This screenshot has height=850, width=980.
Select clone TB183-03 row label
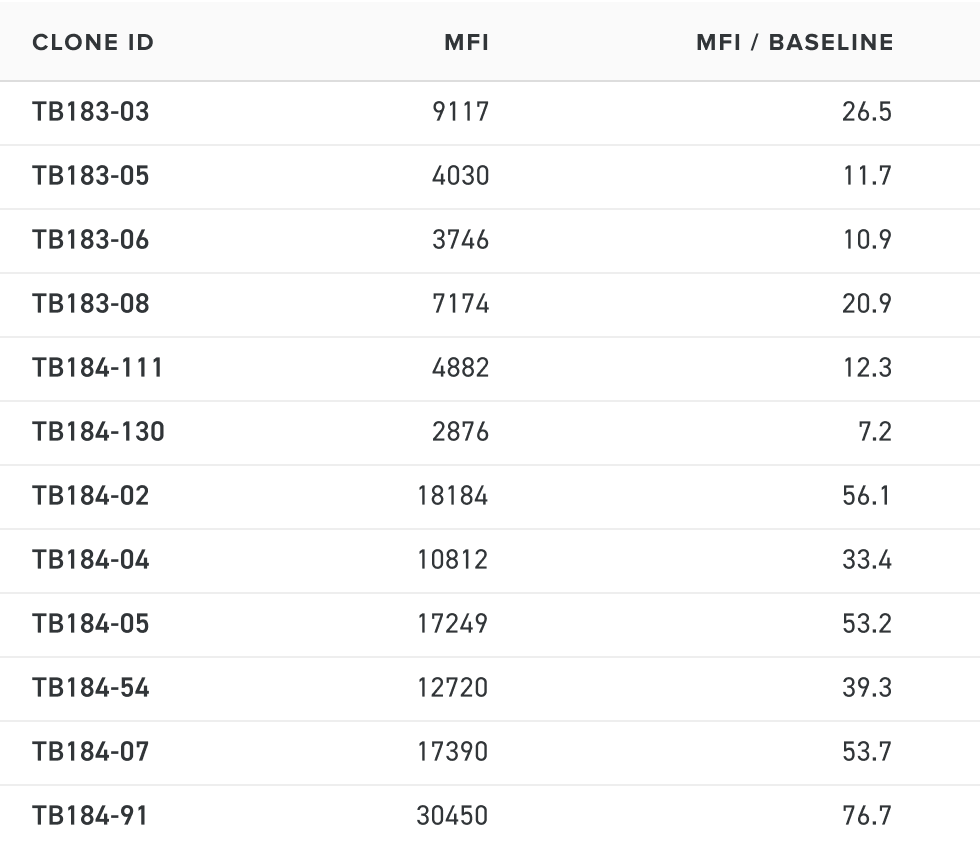[90, 111]
